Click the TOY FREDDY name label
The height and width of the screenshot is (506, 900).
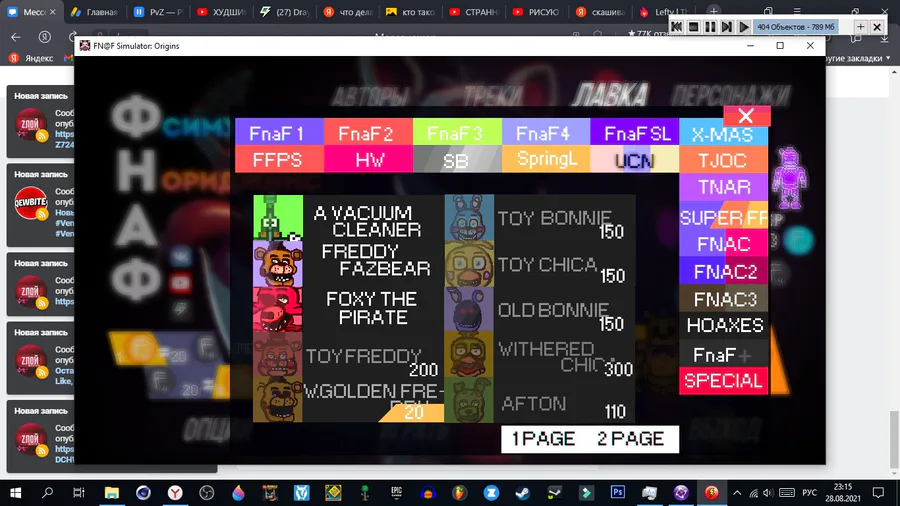[x=363, y=356]
